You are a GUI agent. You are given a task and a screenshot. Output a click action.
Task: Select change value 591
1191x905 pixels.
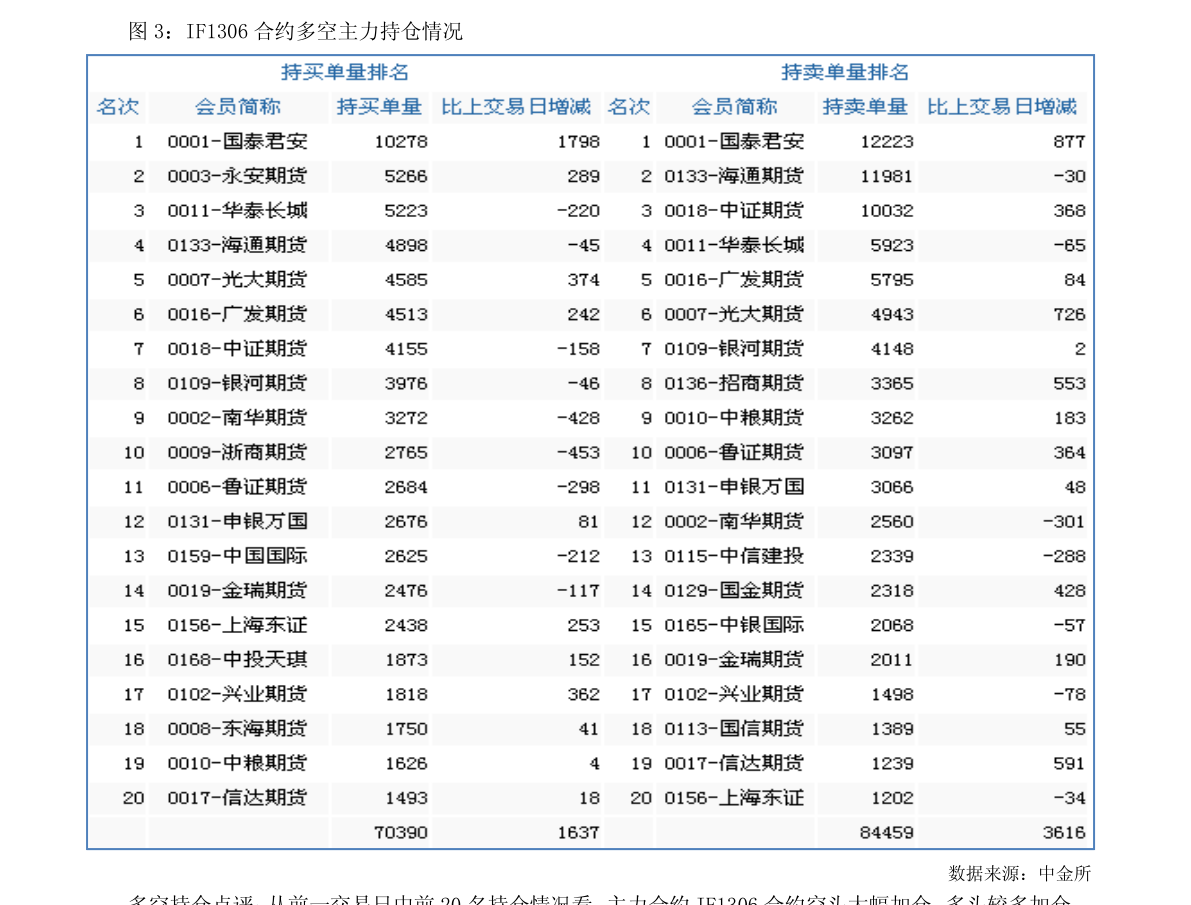click(1069, 764)
